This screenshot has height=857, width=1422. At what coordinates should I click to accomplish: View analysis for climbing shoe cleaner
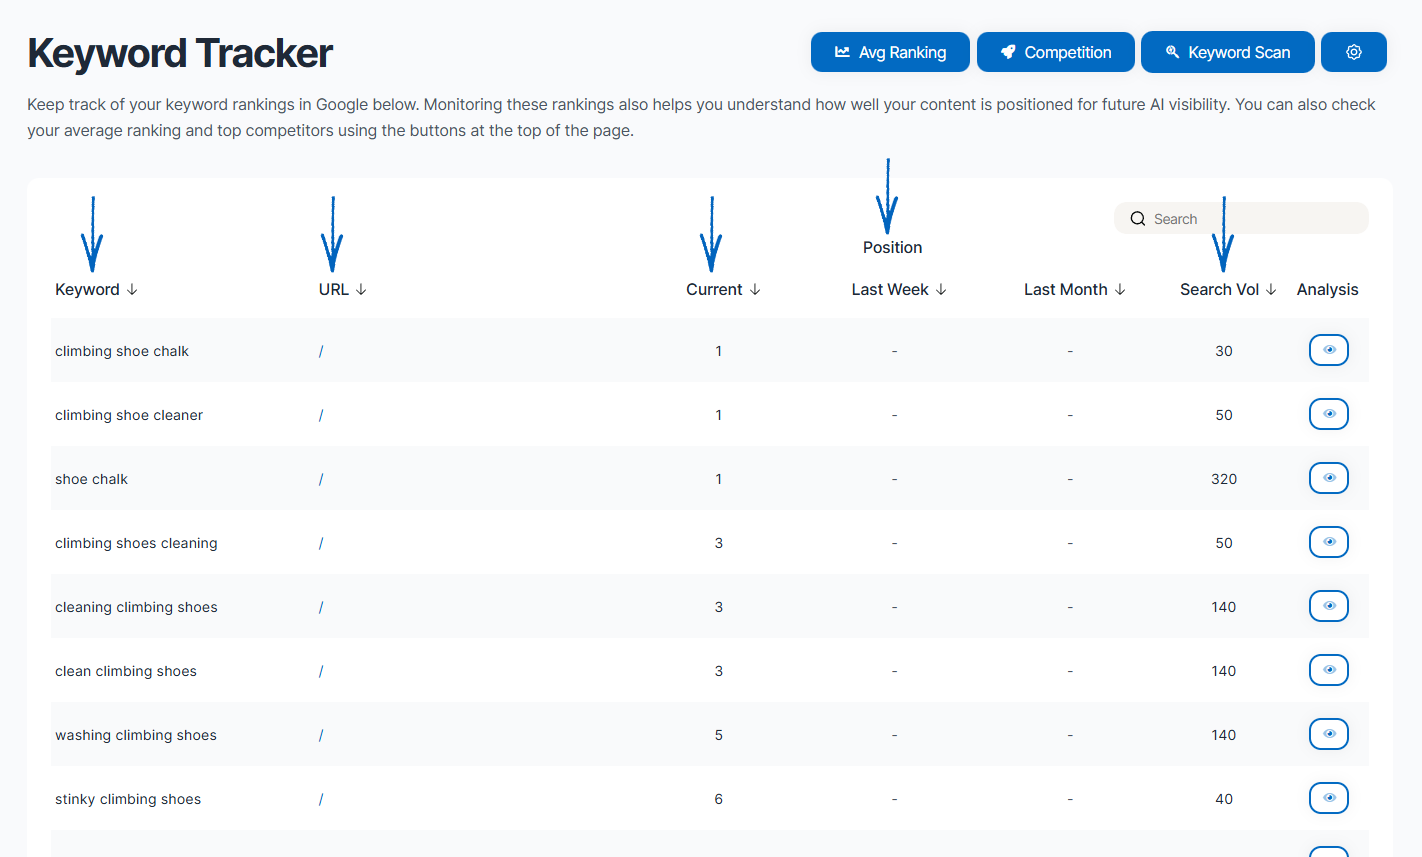click(x=1329, y=414)
